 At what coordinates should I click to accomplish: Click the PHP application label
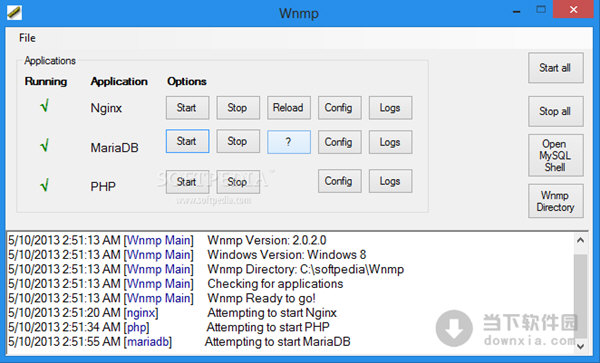point(103,187)
